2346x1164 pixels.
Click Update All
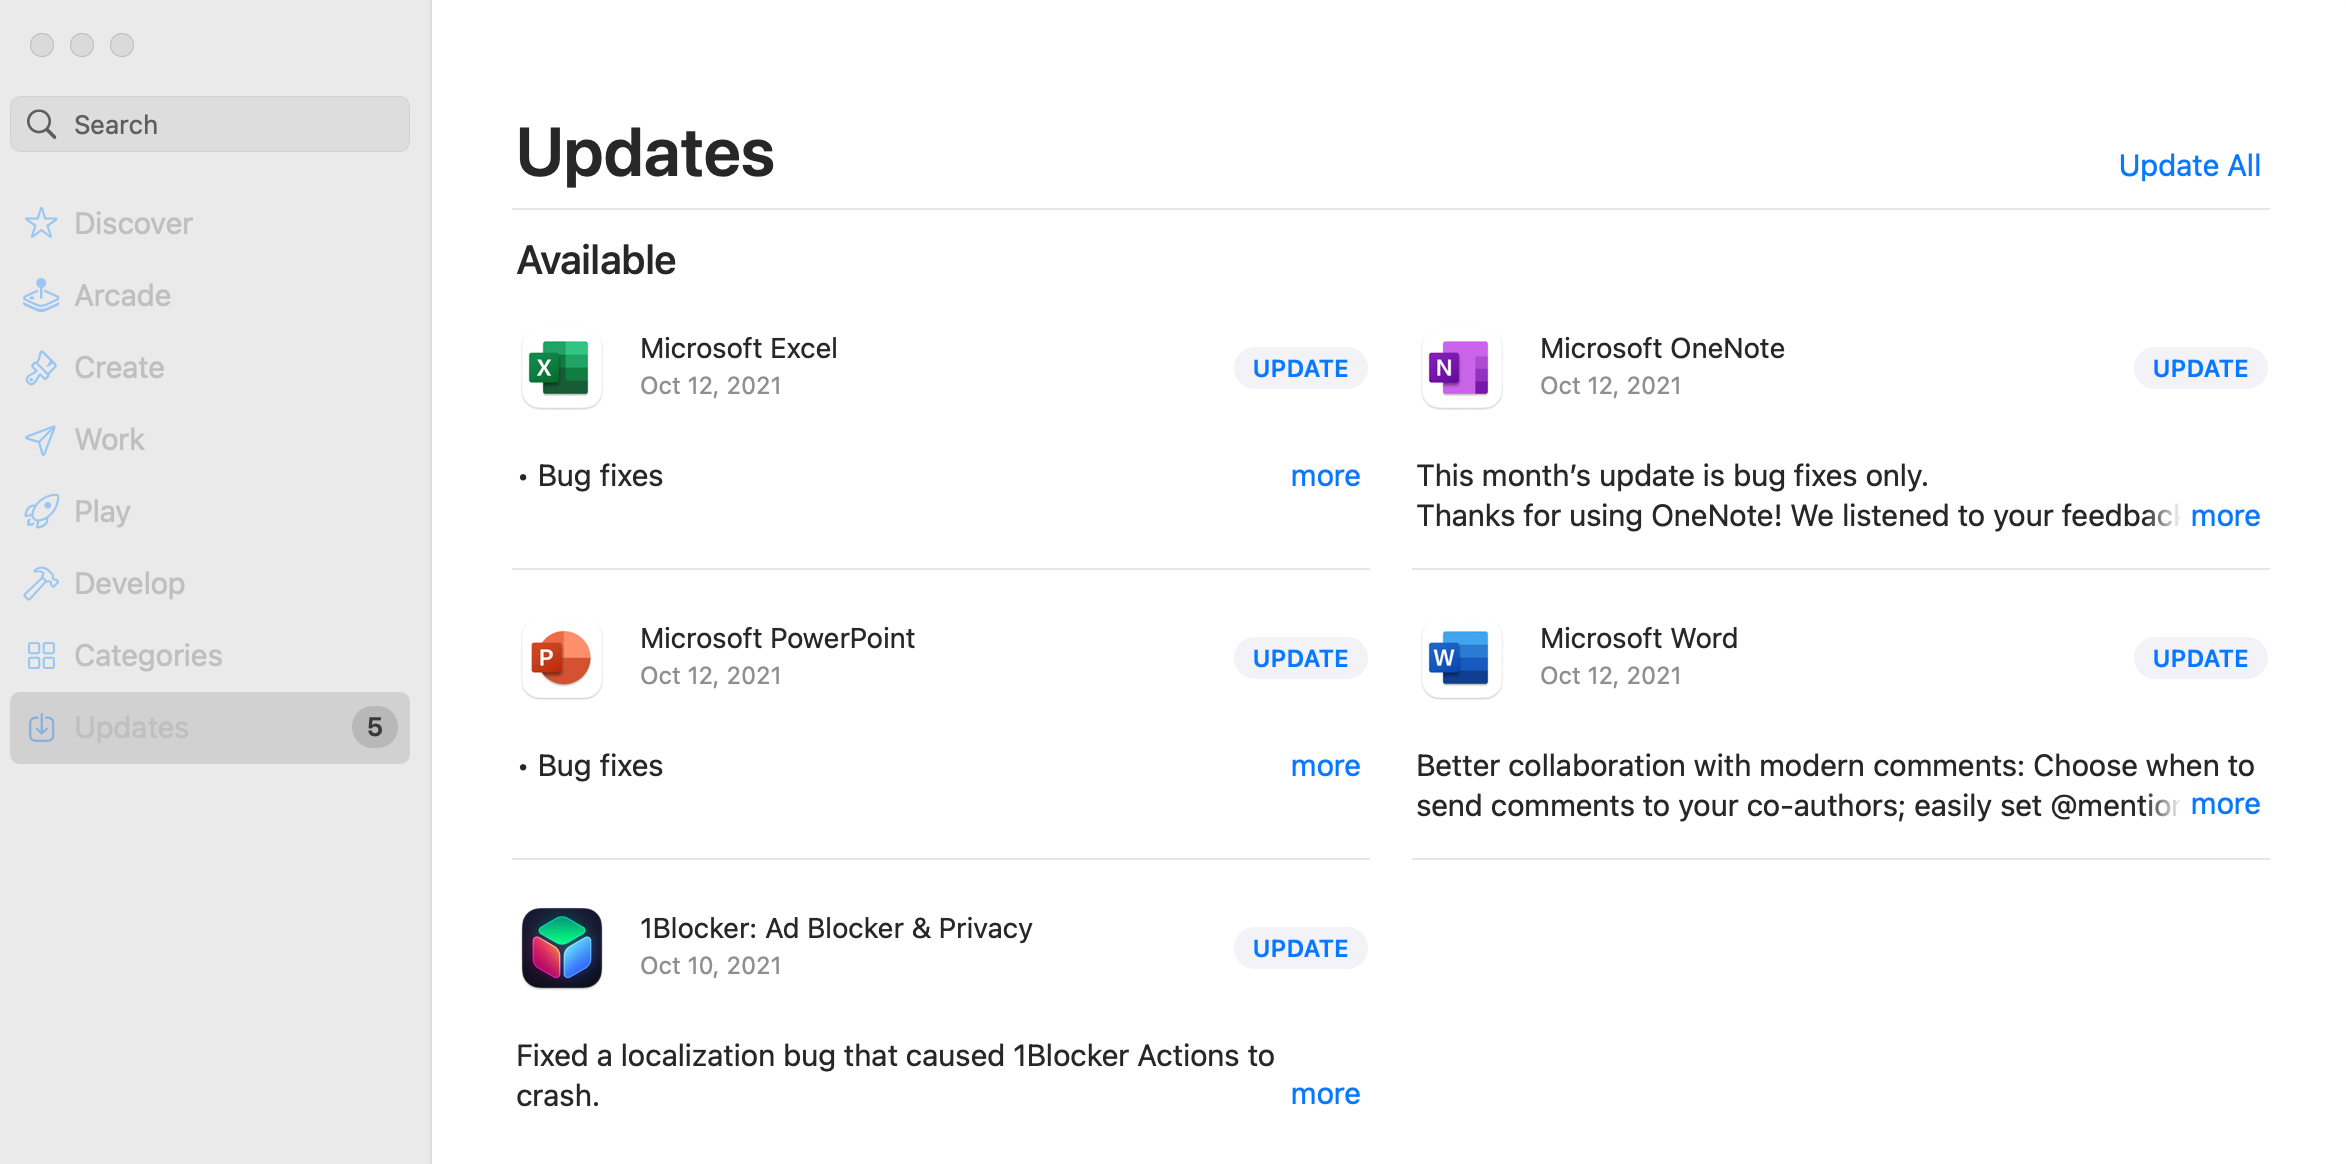pos(2189,165)
